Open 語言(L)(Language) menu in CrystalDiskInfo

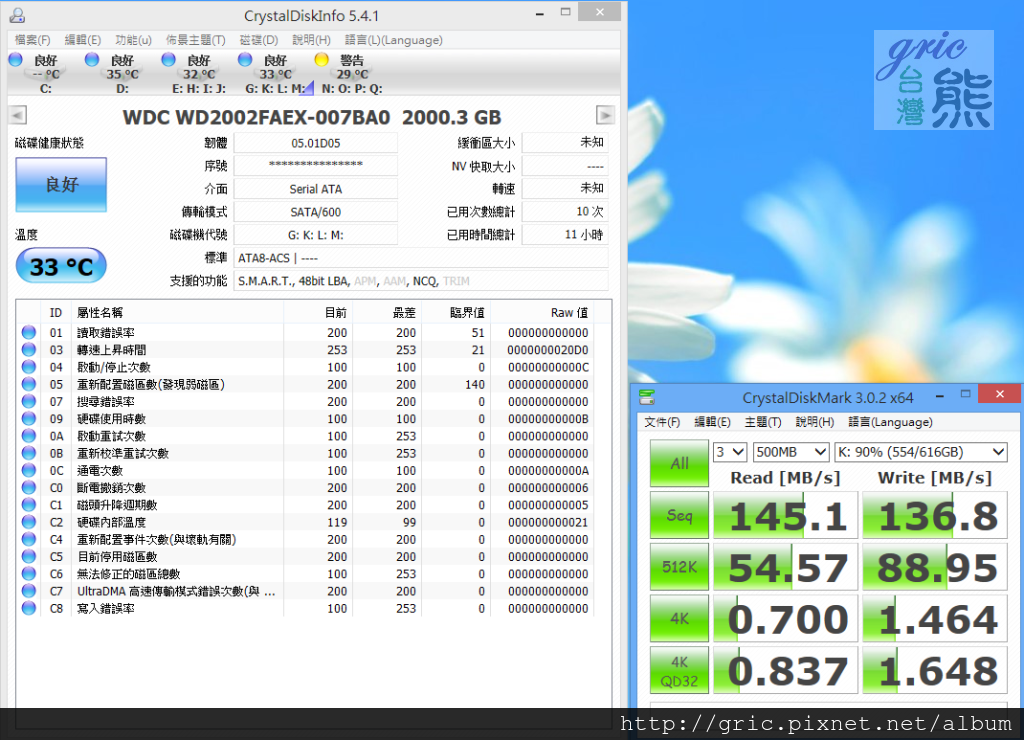394,40
